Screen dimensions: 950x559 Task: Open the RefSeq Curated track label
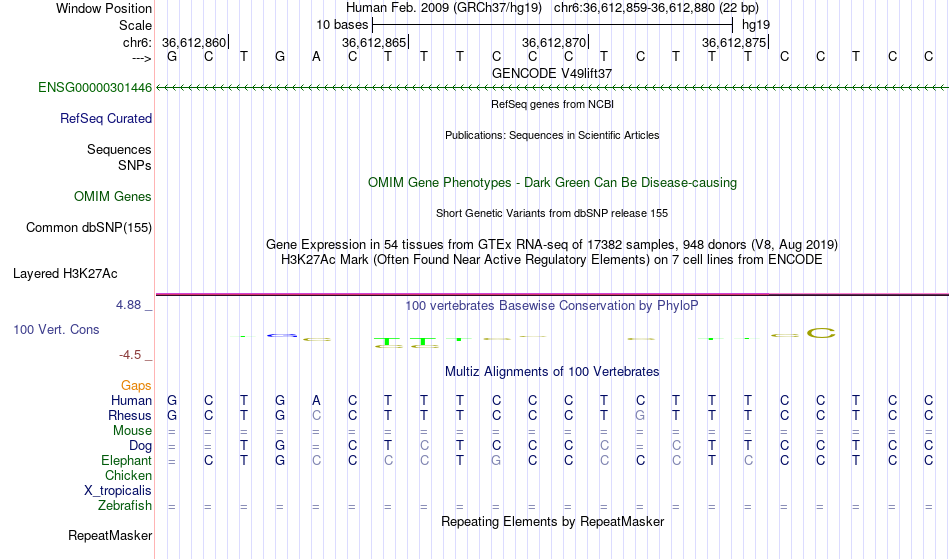[105, 119]
